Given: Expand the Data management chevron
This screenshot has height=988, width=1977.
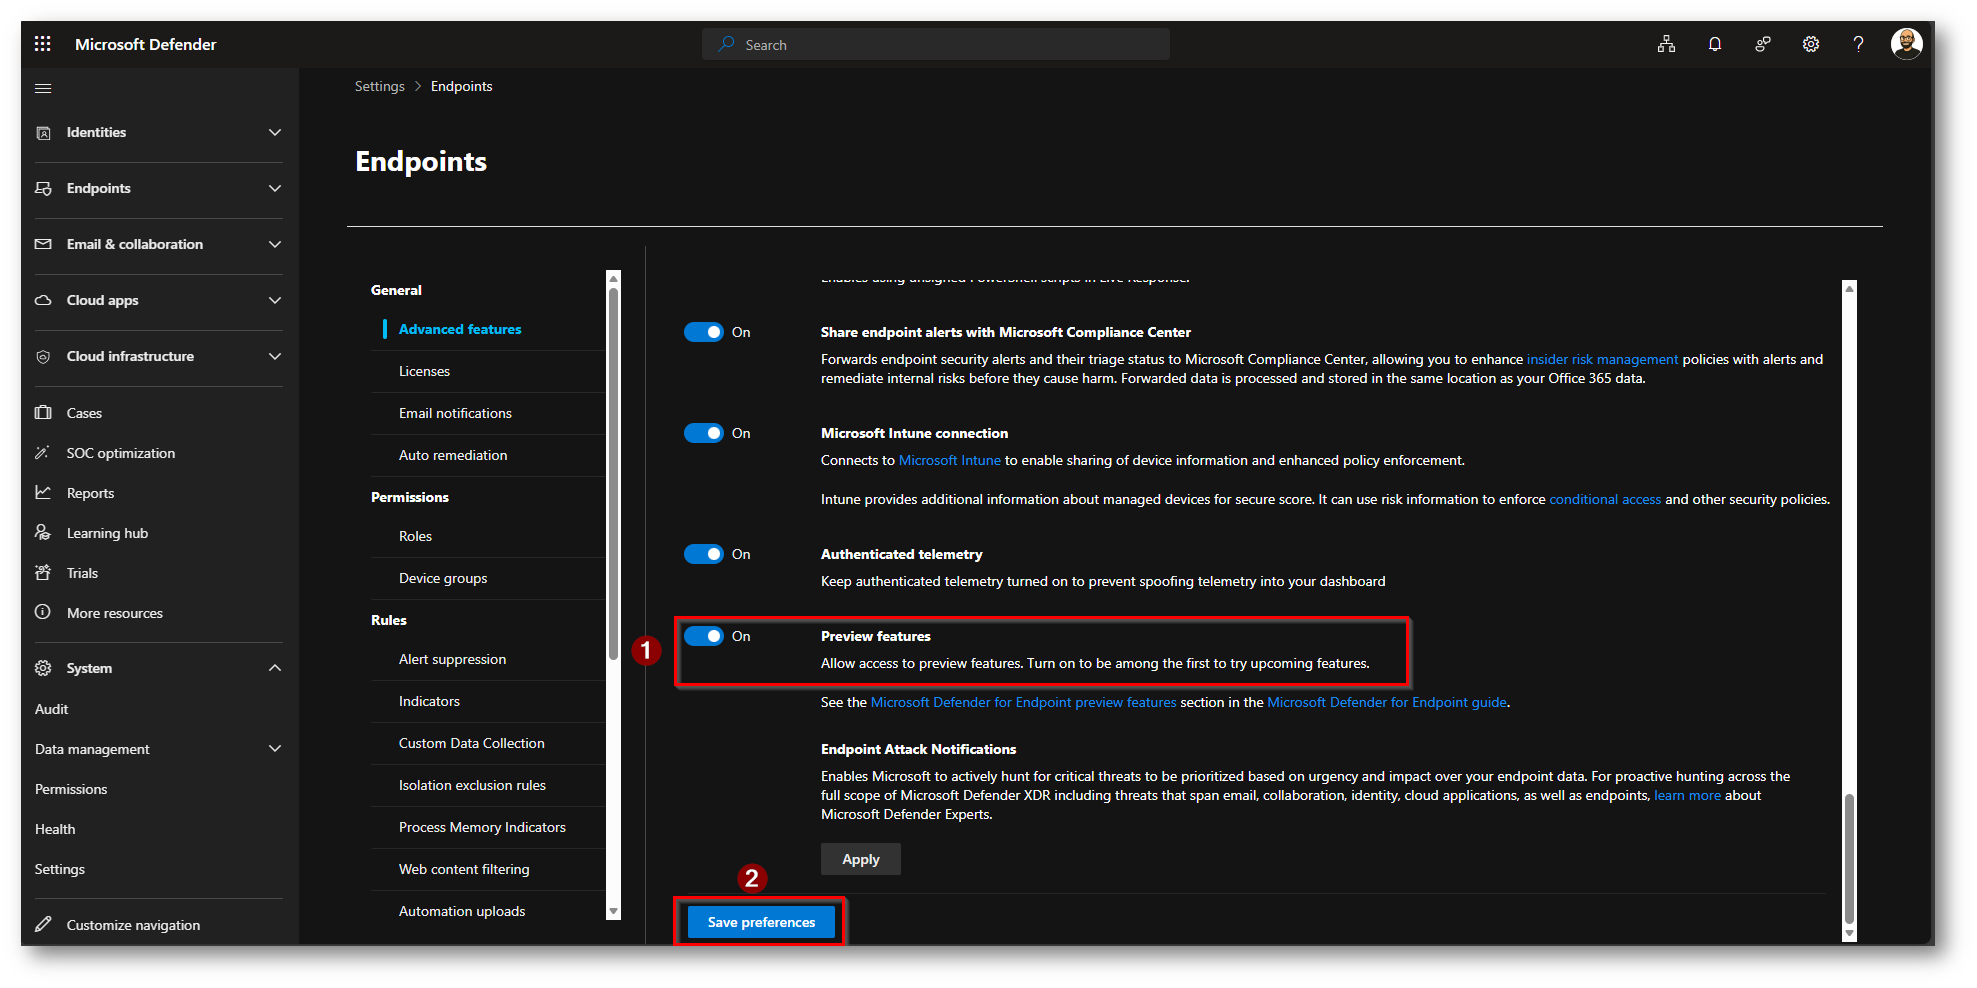Looking at the screenshot, I should 275,749.
